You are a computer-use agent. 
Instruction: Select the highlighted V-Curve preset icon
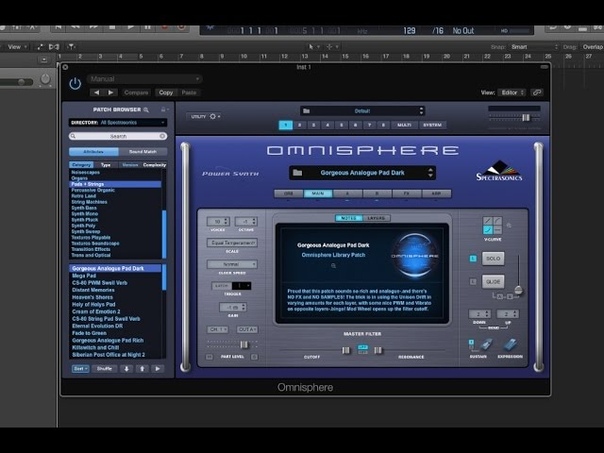pyautogui.click(x=488, y=230)
